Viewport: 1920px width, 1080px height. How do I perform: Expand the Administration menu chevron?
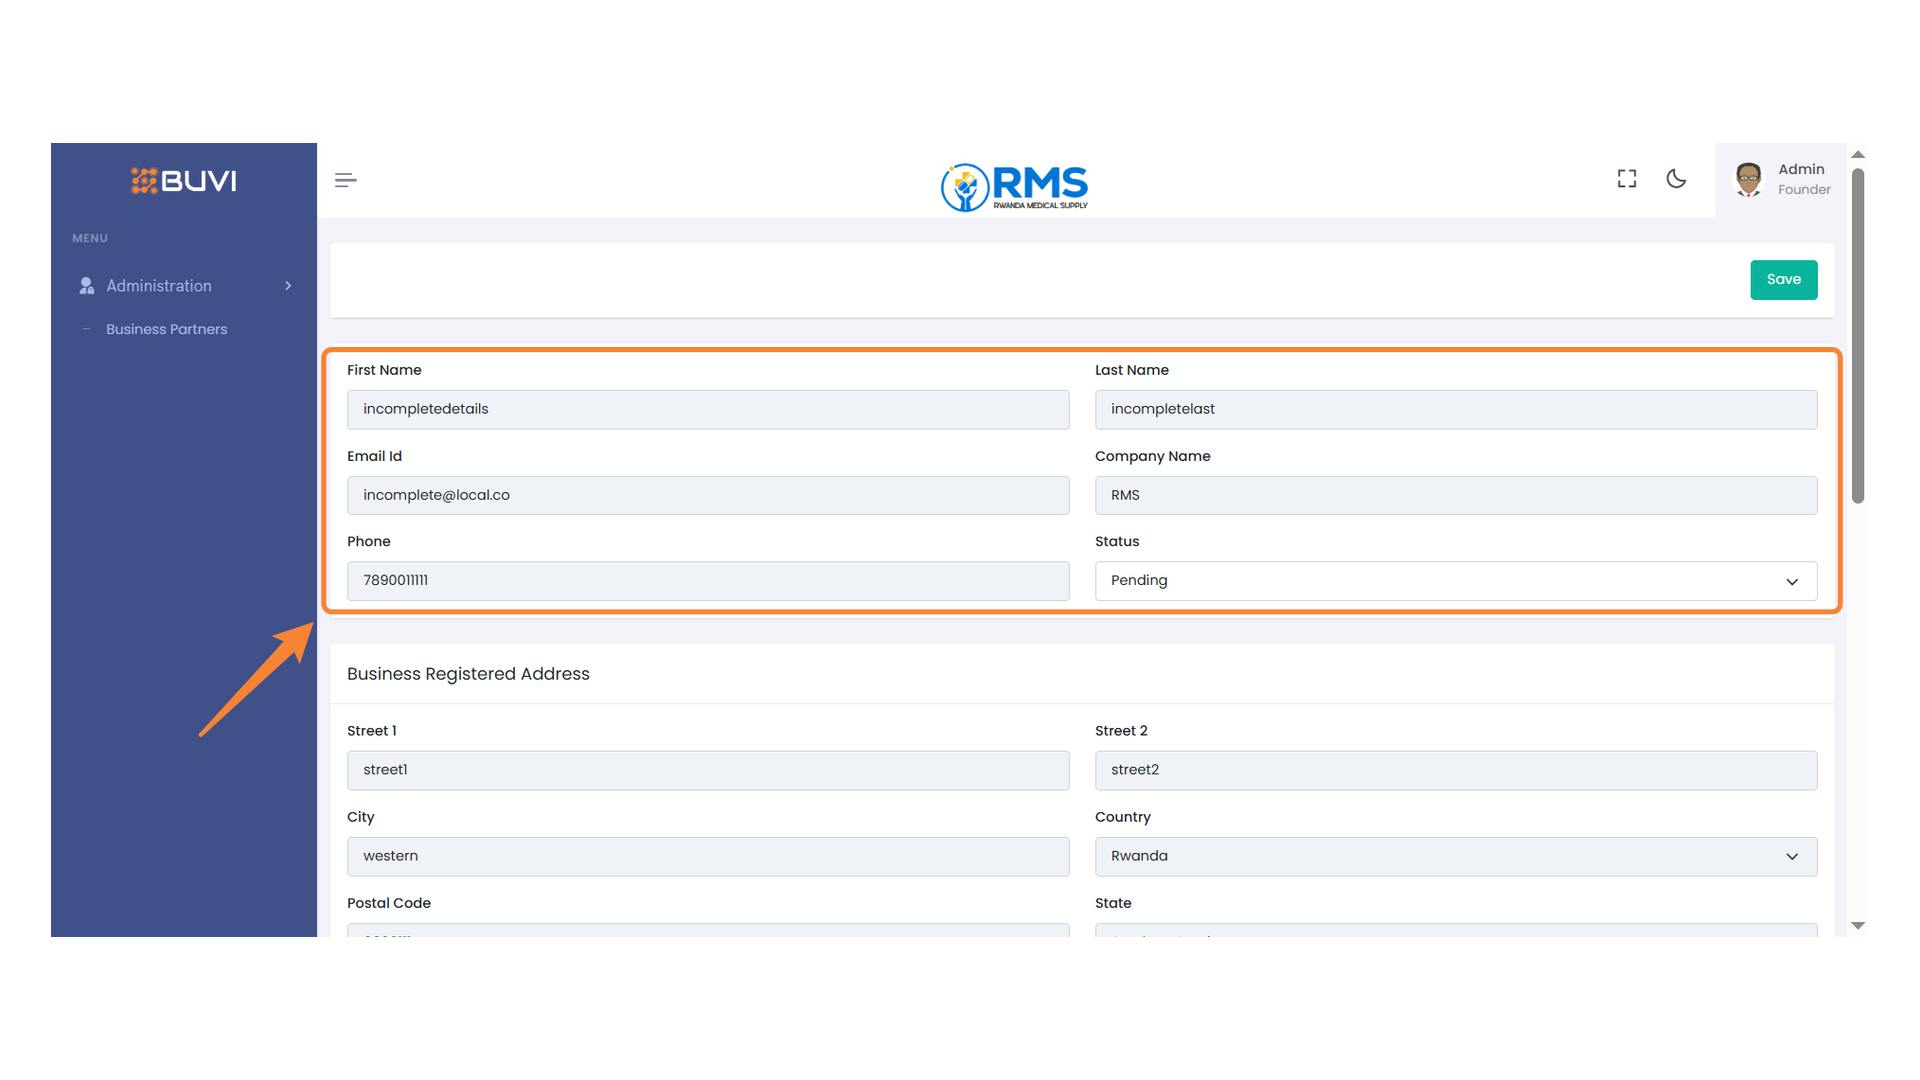288,286
